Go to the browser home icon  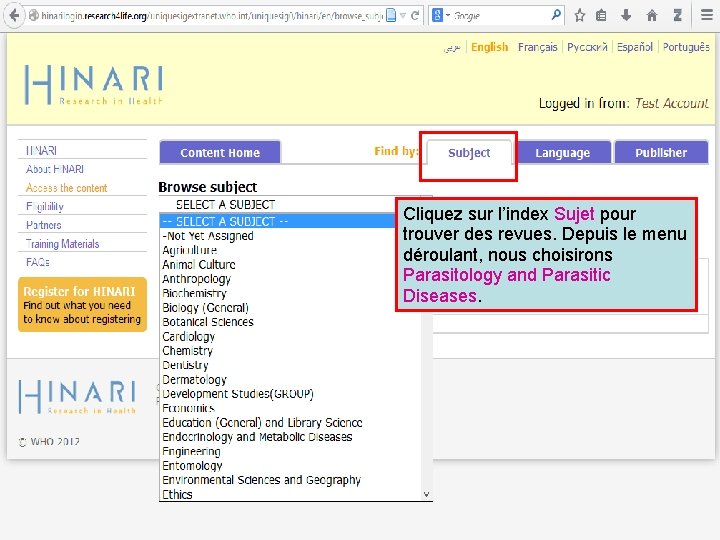coord(652,16)
